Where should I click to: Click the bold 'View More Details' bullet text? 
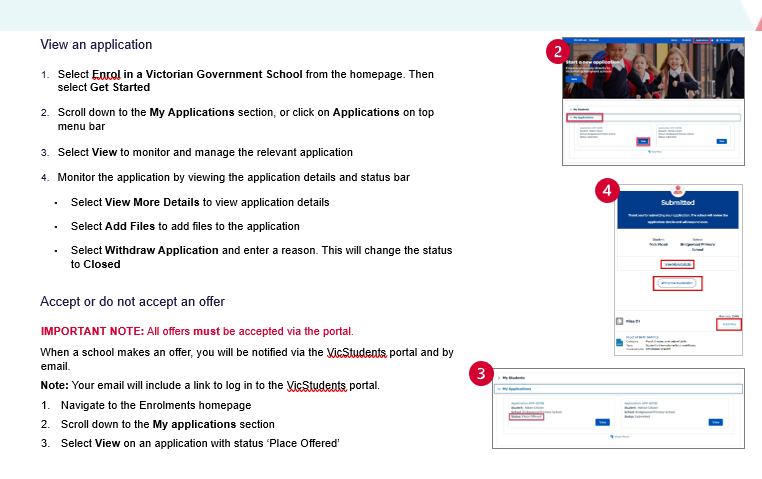tap(152, 202)
